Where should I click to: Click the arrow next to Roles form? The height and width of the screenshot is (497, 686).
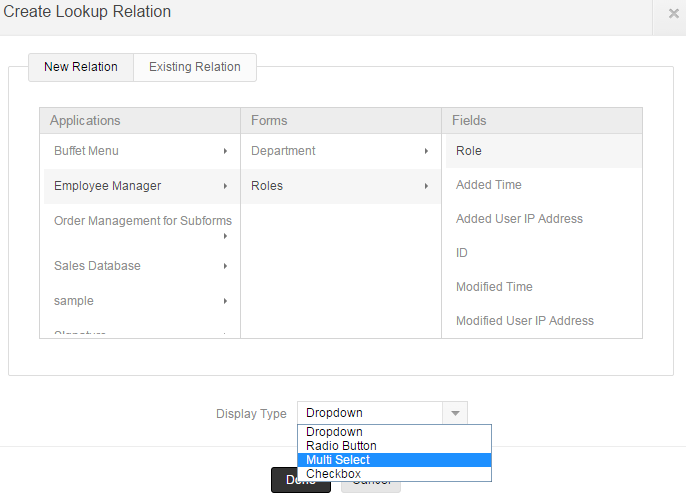pos(426,186)
